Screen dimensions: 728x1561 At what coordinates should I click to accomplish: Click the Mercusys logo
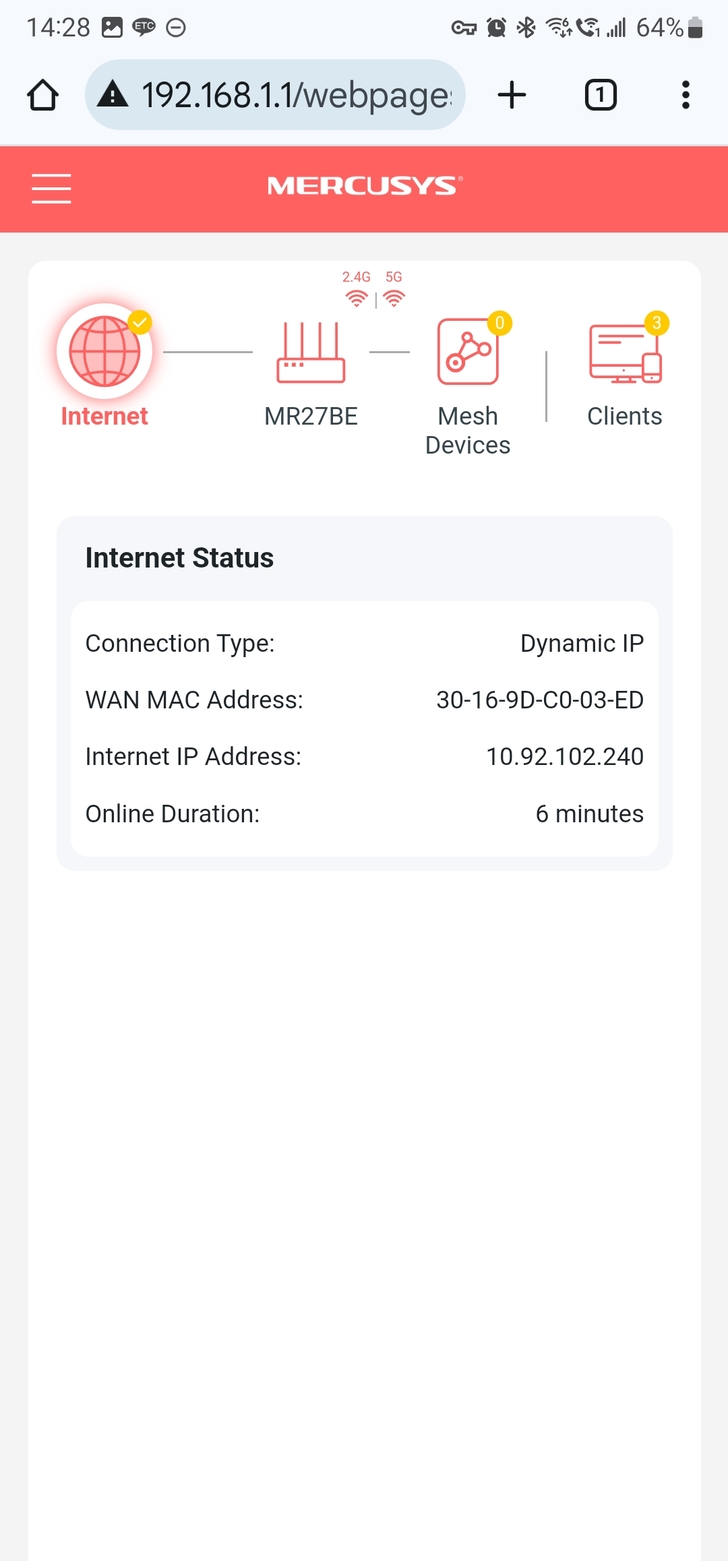(364, 186)
